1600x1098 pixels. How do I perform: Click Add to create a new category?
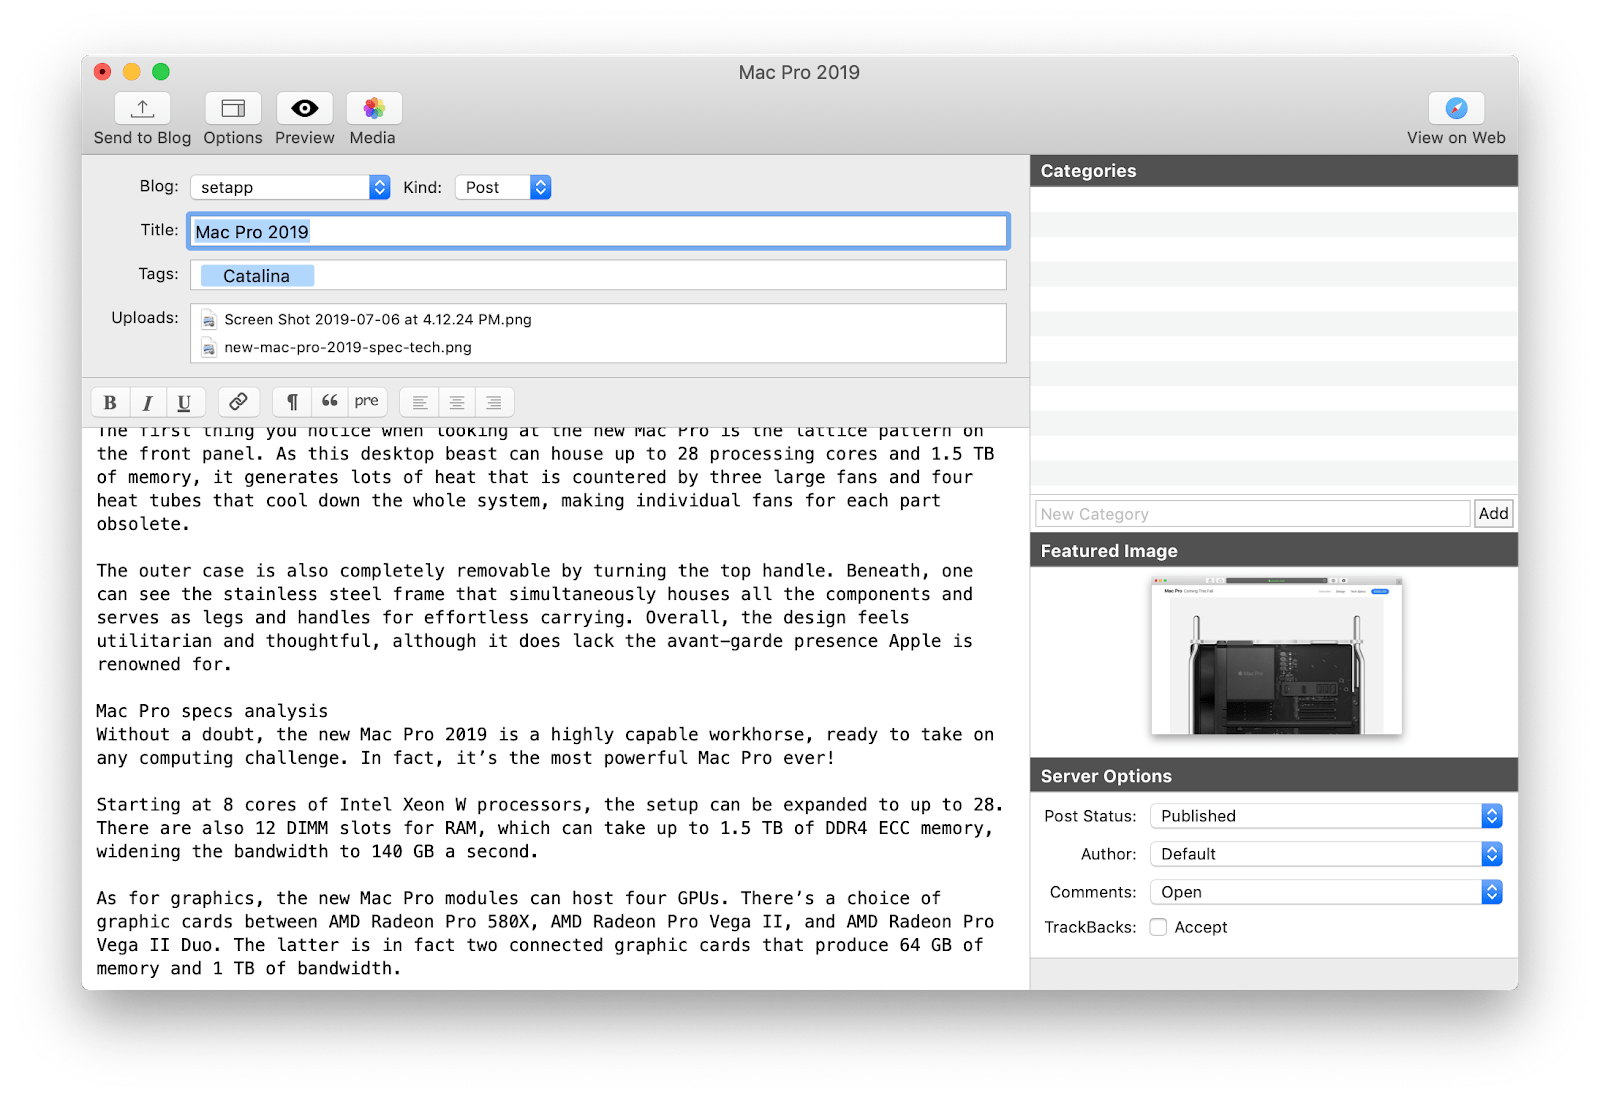tap(1493, 513)
